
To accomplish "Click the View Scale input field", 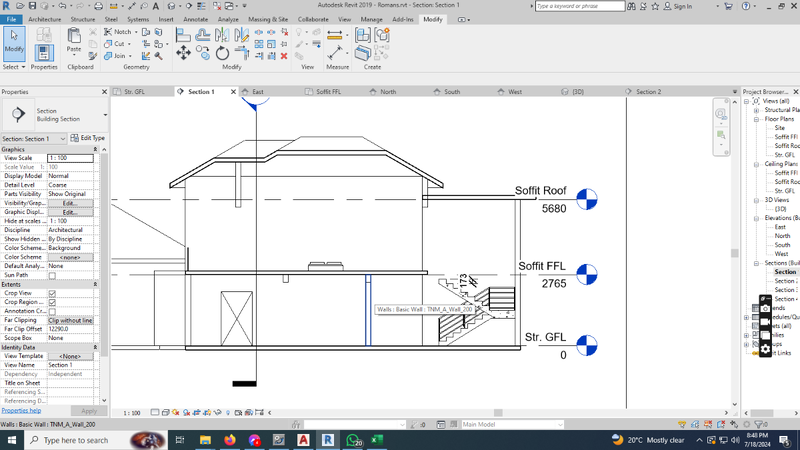I will point(71,158).
